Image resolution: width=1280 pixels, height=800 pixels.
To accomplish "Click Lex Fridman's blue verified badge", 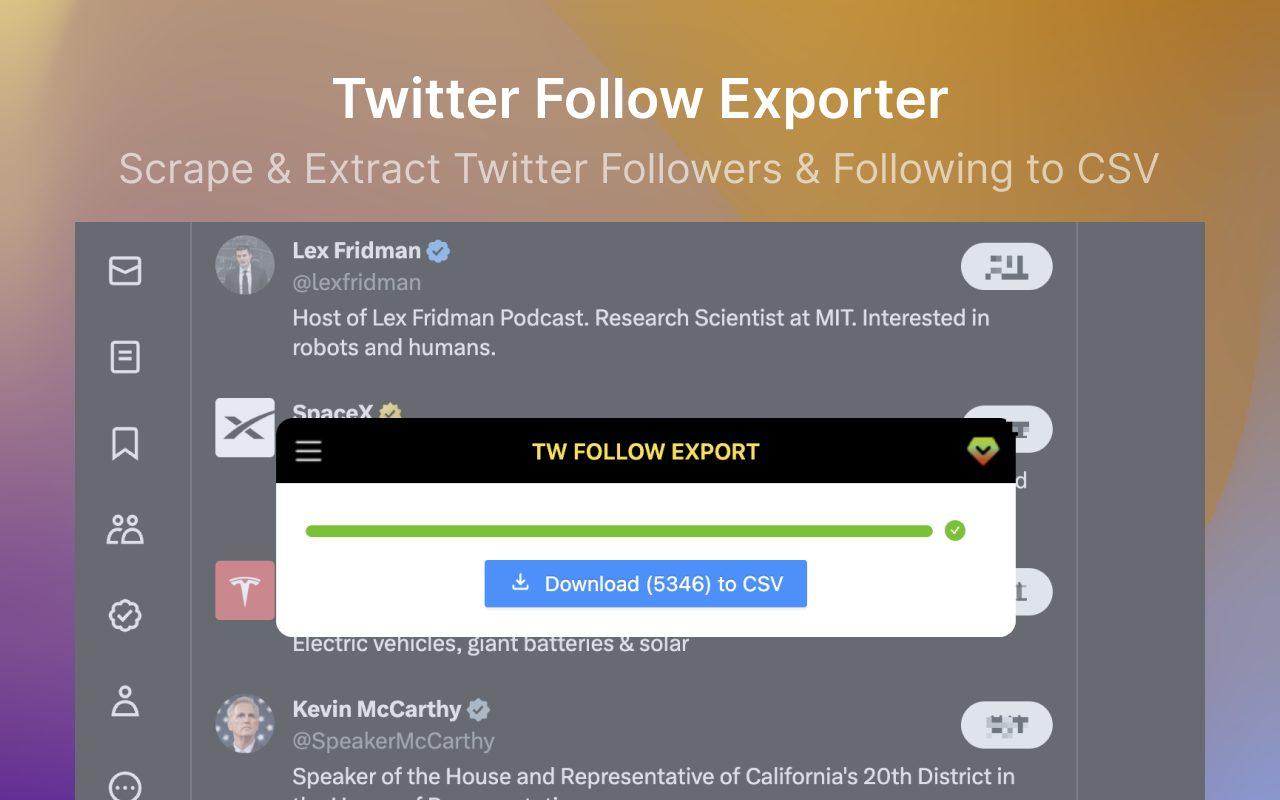I will click(x=437, y=250).
